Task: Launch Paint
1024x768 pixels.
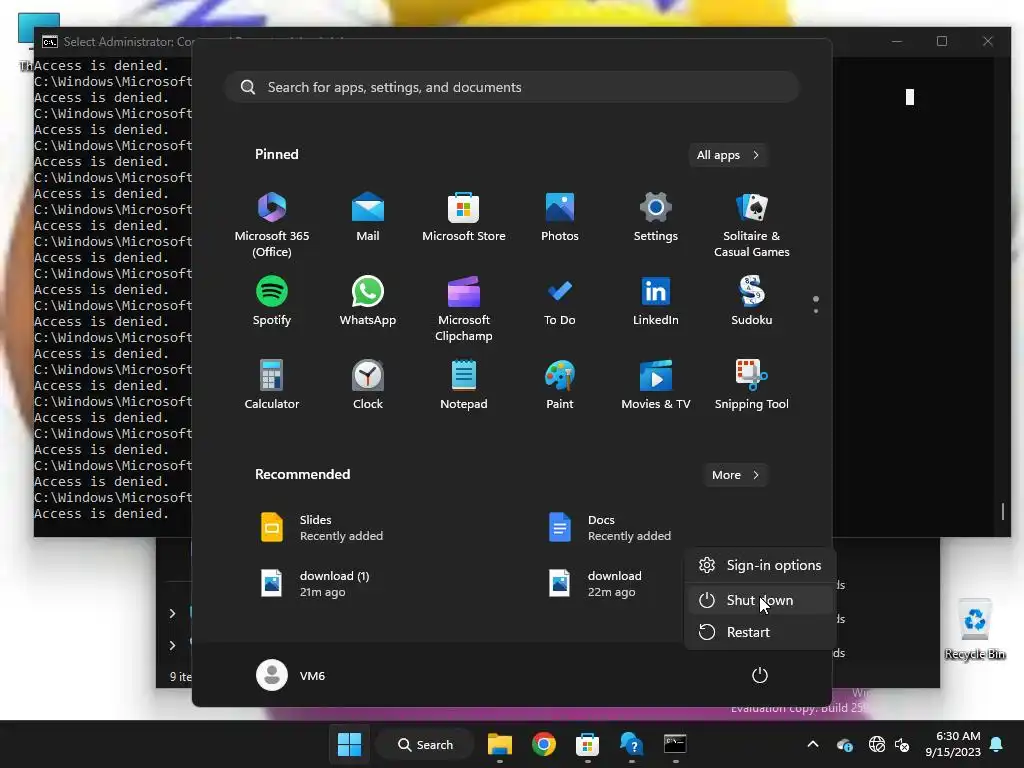Action: (x=560, y=385)
